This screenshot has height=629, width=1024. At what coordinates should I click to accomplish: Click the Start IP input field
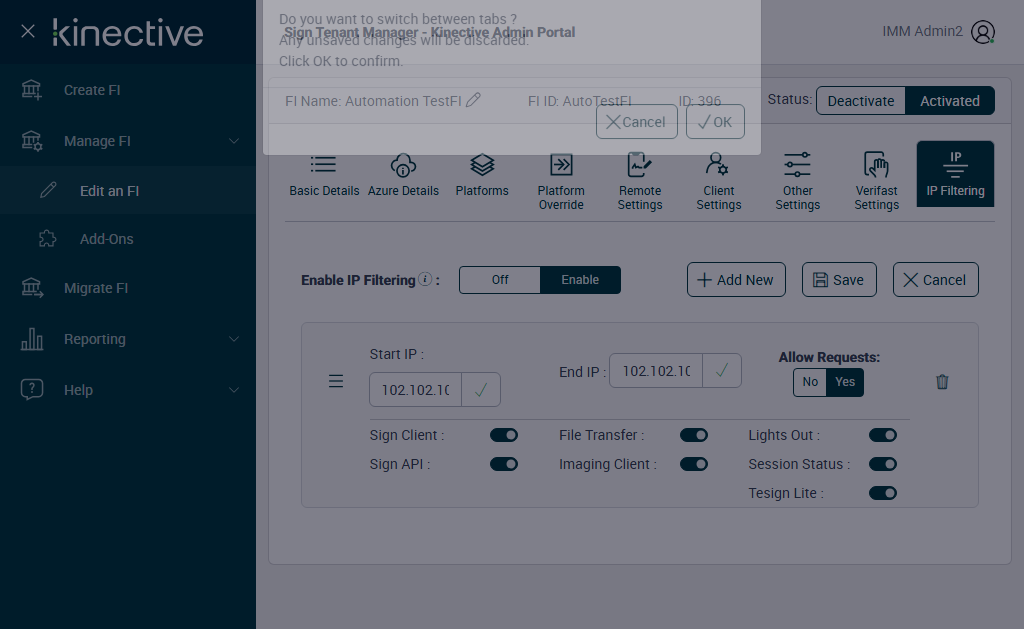pos(415,390)
